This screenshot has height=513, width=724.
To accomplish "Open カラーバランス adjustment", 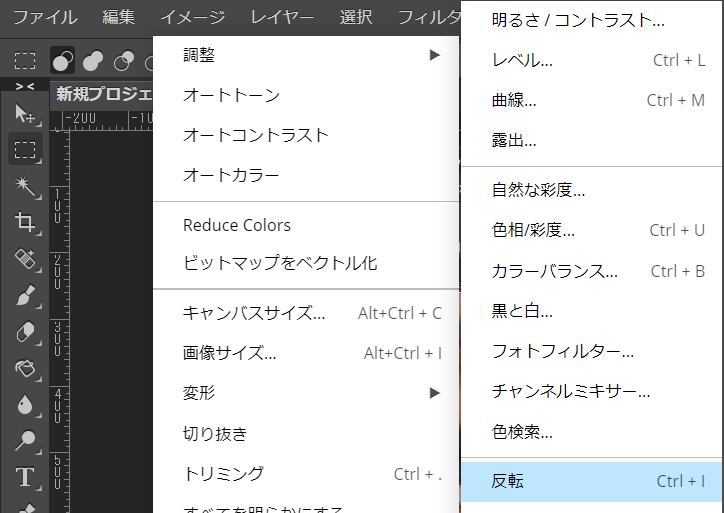I will point(591,271).
